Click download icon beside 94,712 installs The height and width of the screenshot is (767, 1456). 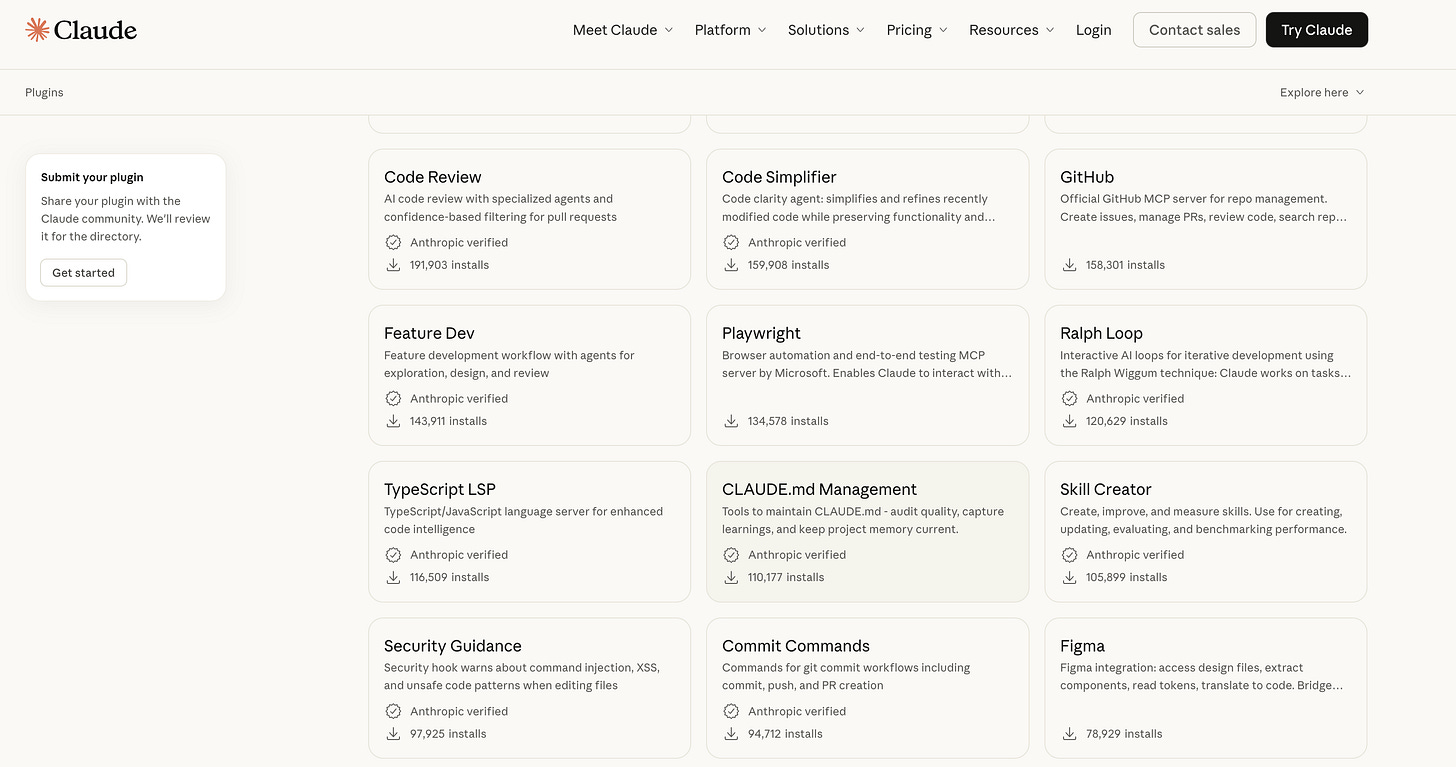(x=731, y=734)
